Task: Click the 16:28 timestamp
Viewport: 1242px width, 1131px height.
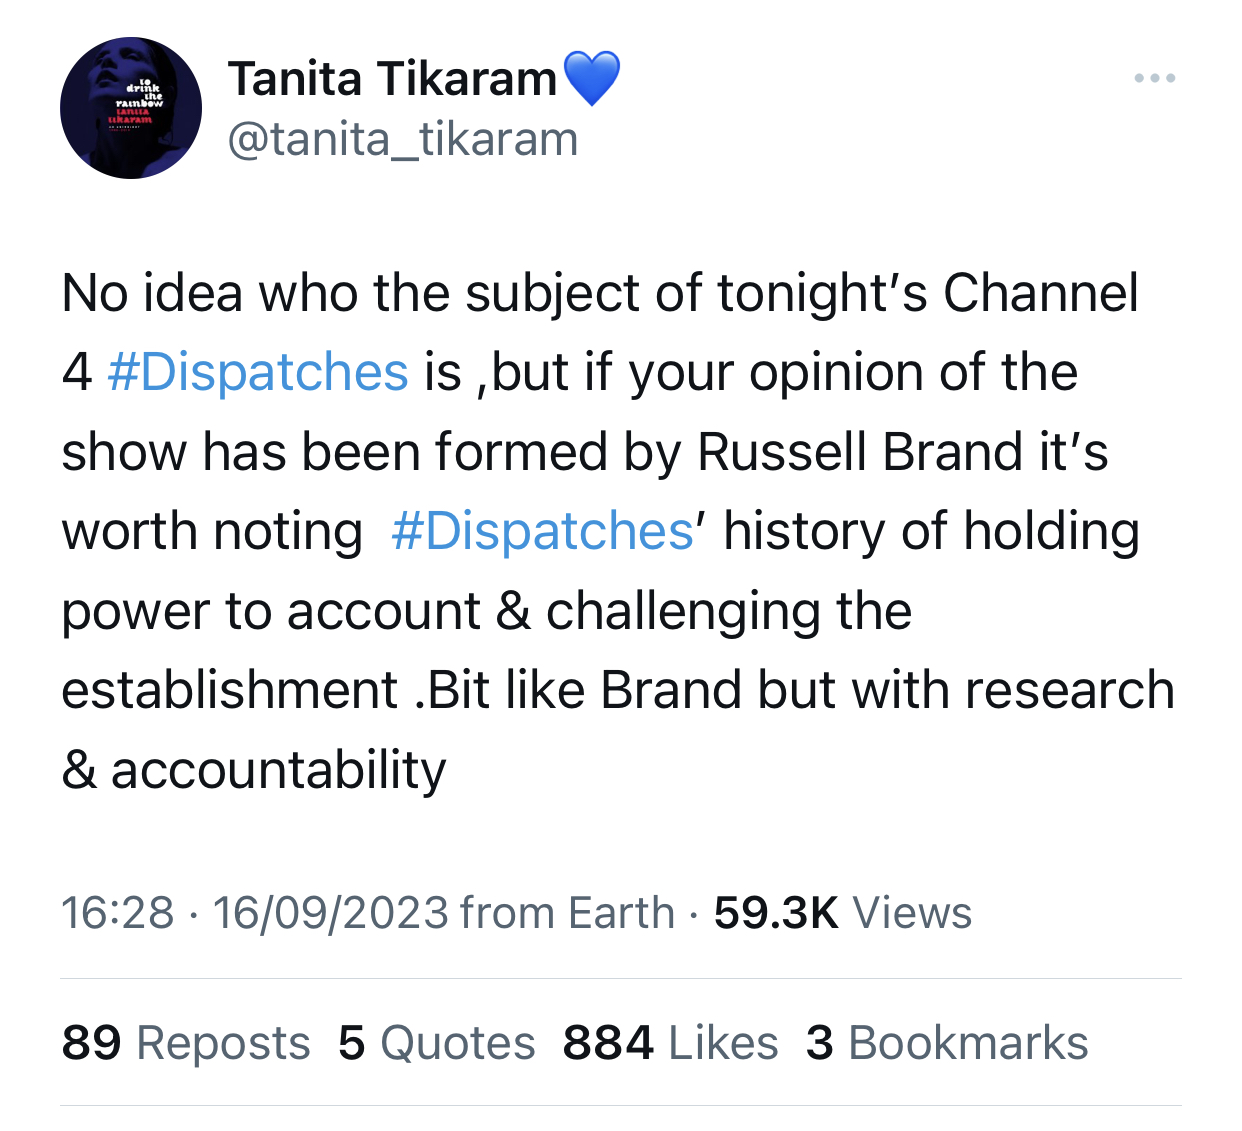Action: (x=117, y=912)
